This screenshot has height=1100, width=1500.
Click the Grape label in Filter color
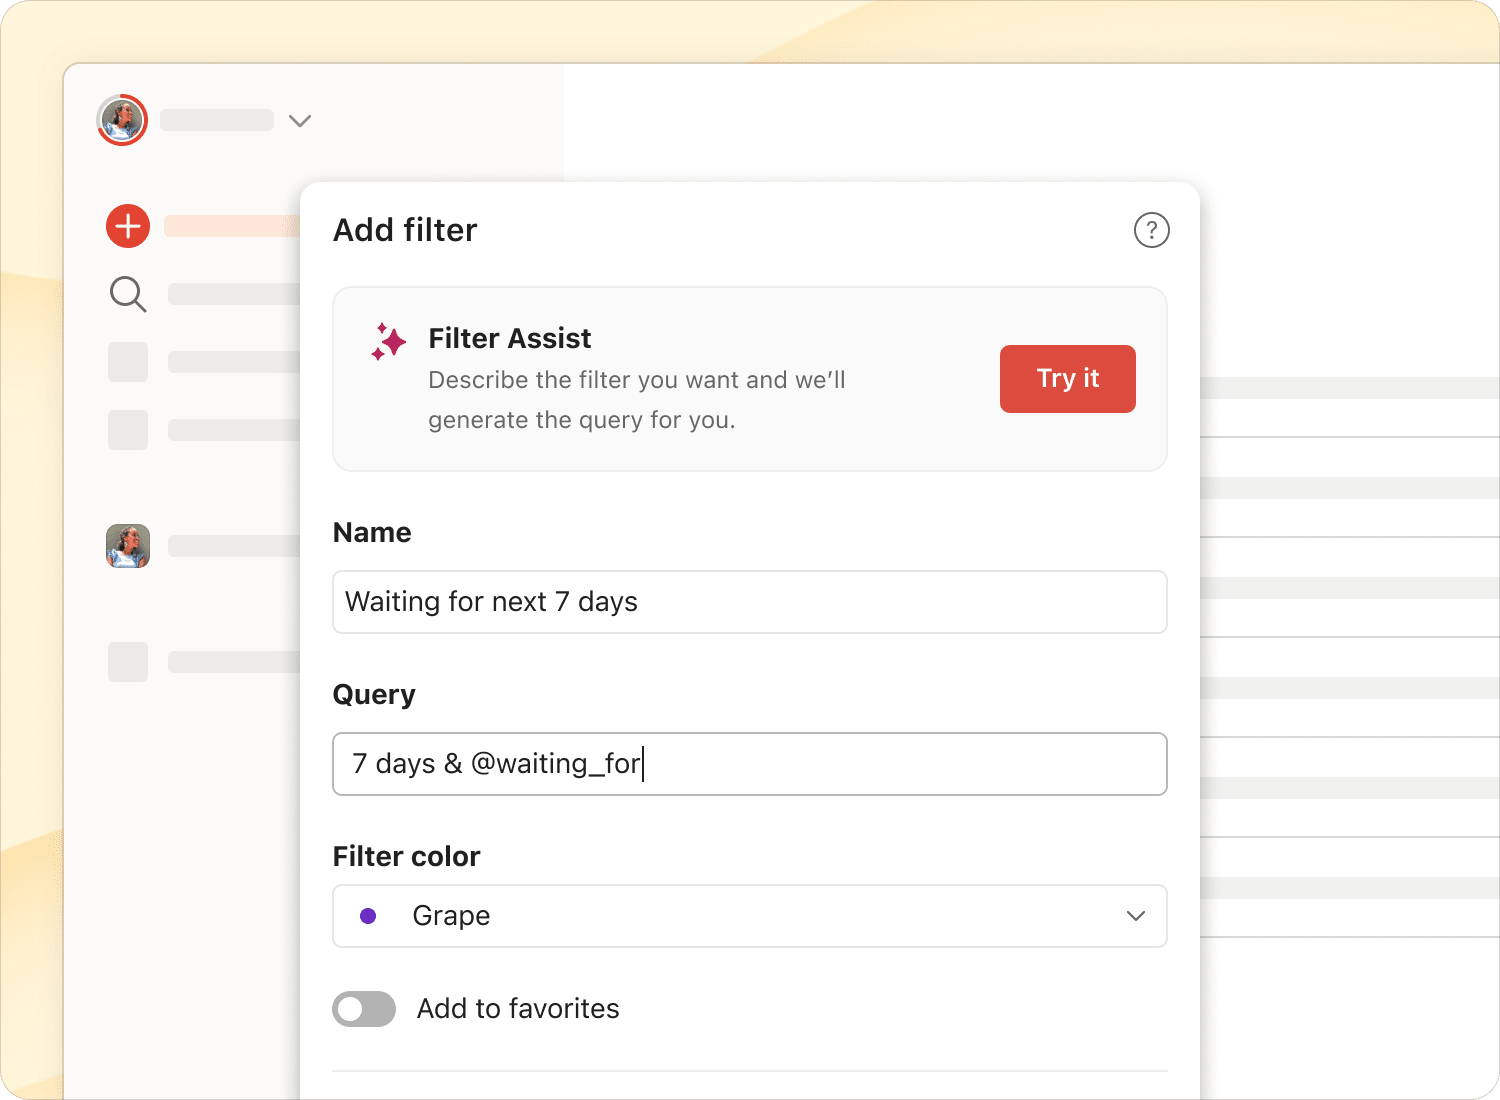(451, 916)
